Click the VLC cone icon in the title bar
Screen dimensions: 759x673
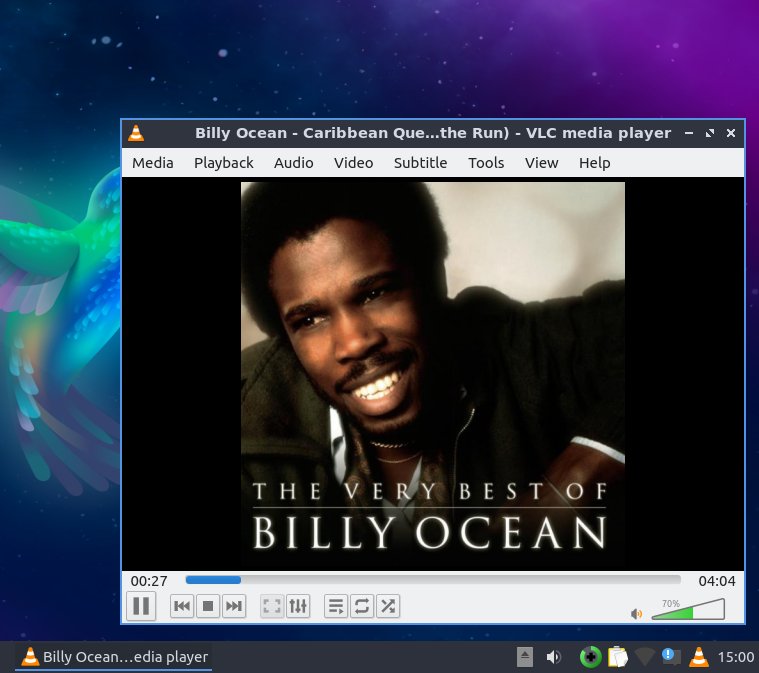(136, 133)
